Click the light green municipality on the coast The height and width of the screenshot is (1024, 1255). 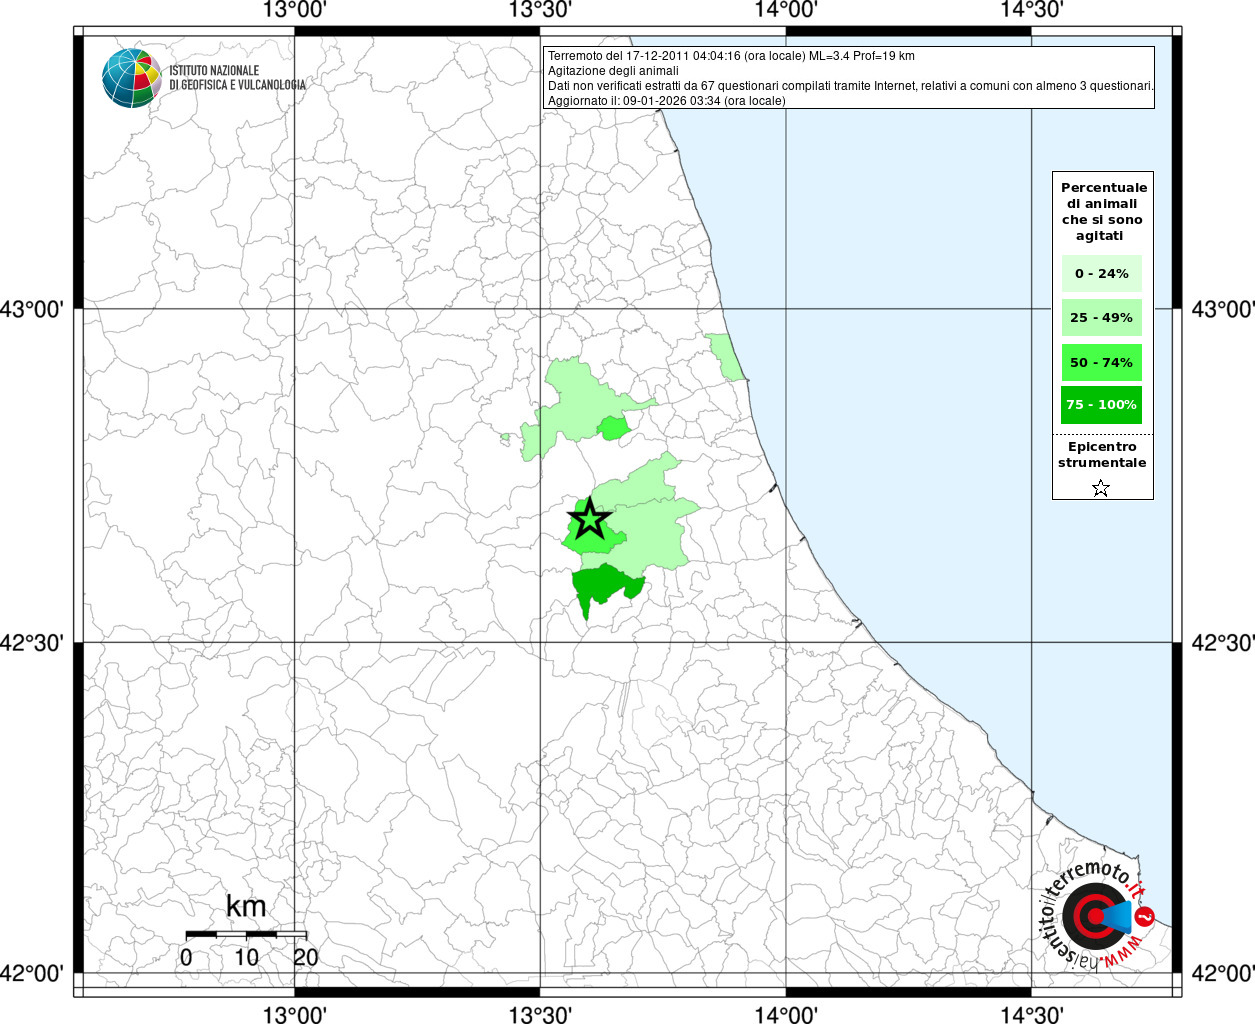[x=726, y=358]
